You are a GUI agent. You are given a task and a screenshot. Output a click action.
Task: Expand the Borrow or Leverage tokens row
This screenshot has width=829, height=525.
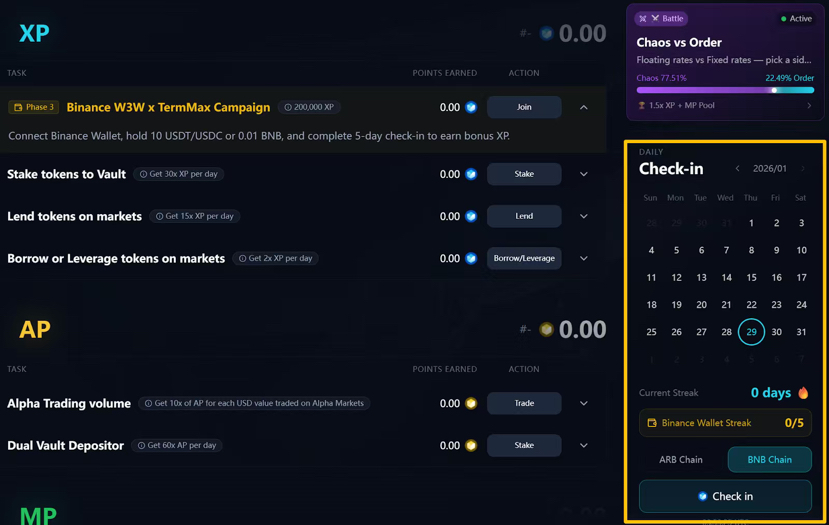pos(584,258)
